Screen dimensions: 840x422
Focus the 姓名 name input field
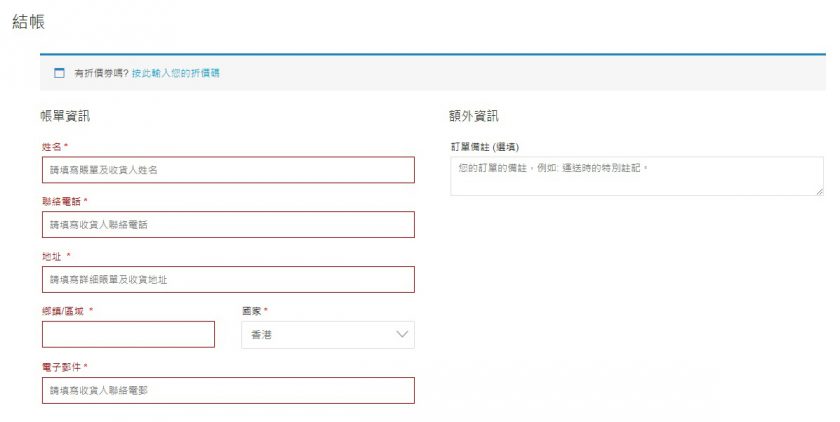[x=228, y=170]
